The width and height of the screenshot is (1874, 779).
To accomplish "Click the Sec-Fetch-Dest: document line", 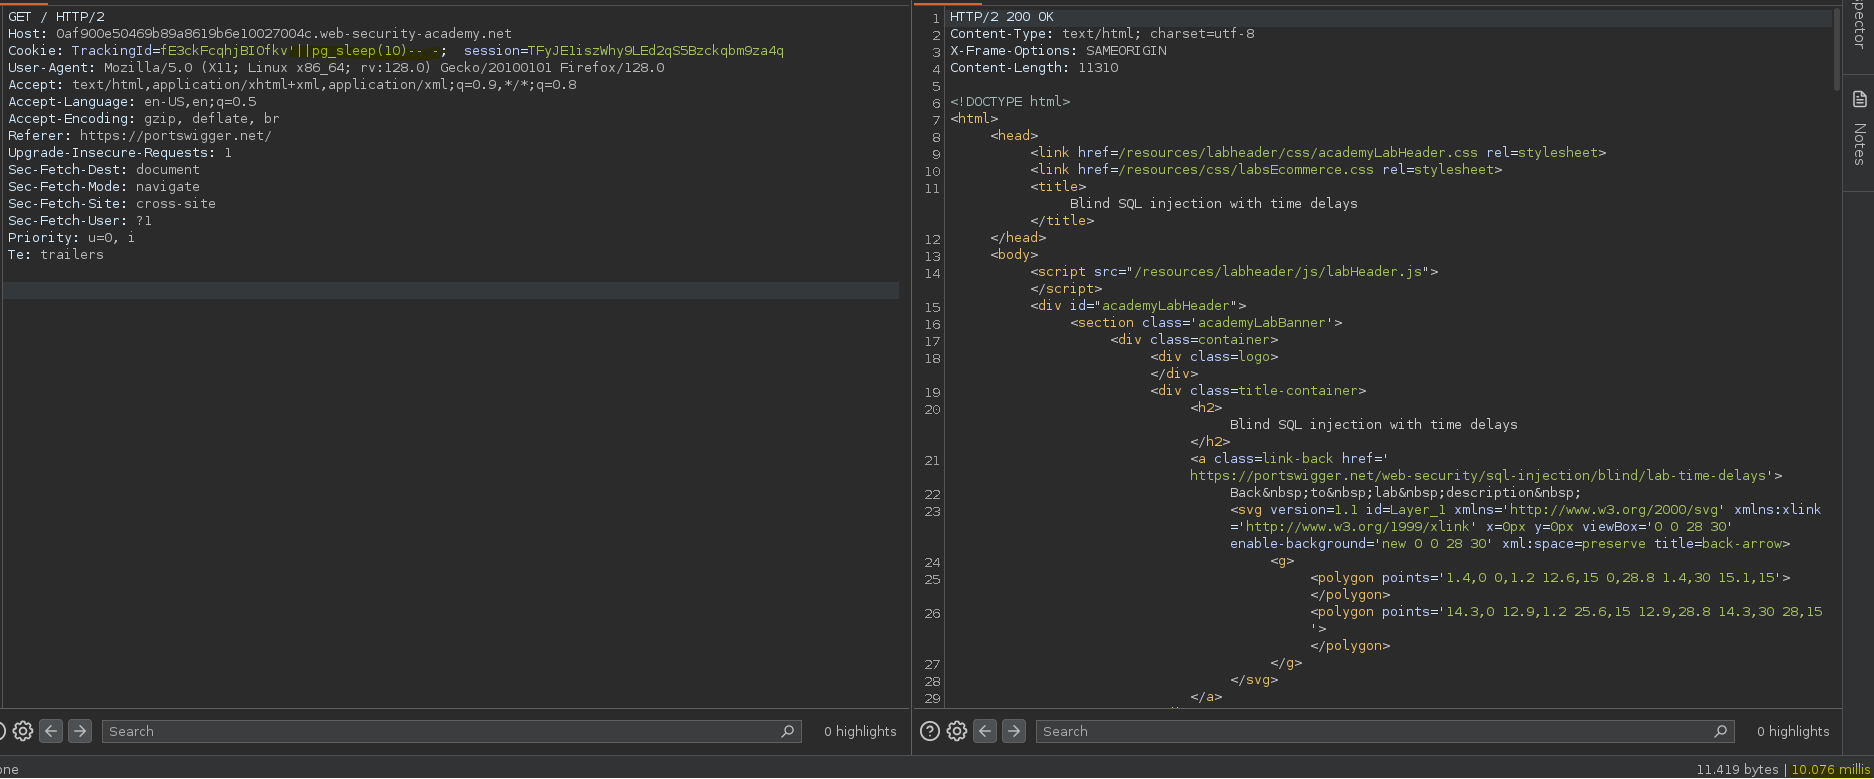I will tap(104, 170).
